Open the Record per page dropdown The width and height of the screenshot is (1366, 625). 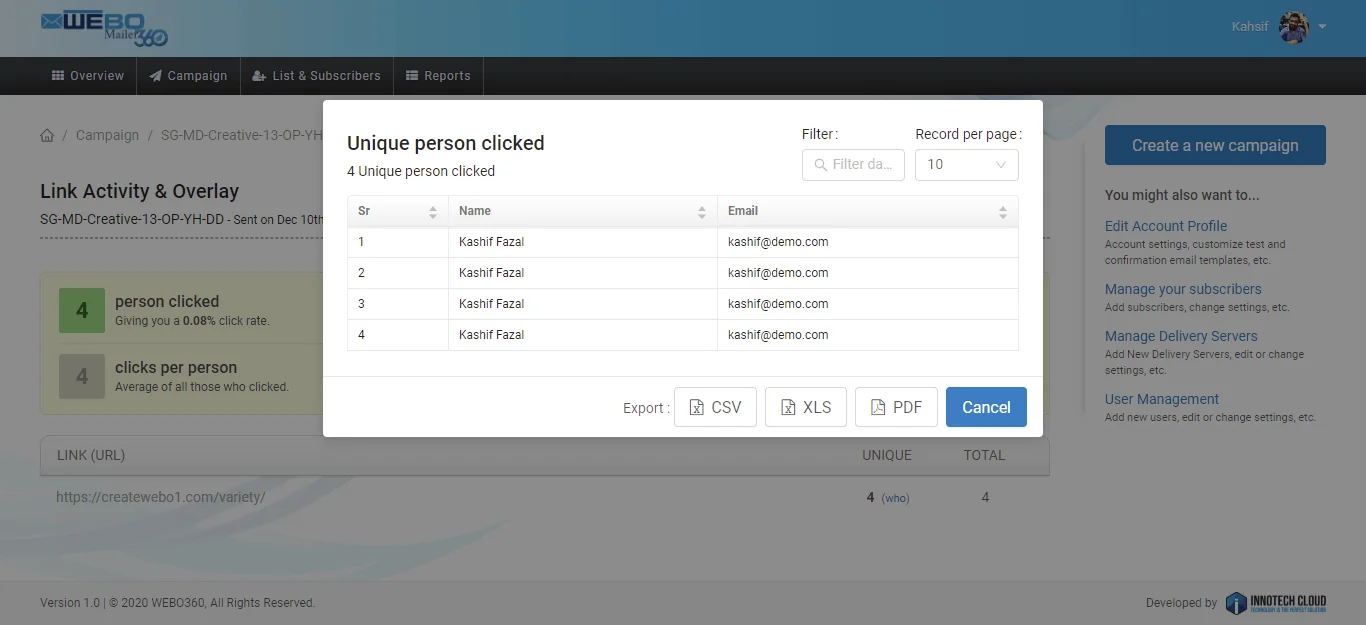966,165
